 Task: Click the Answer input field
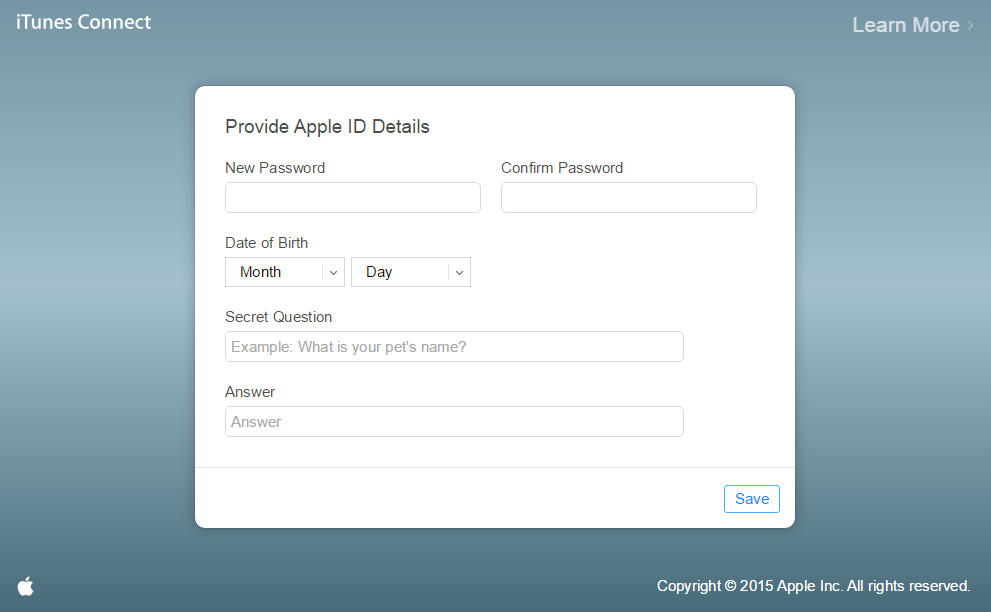click(454, 422)
